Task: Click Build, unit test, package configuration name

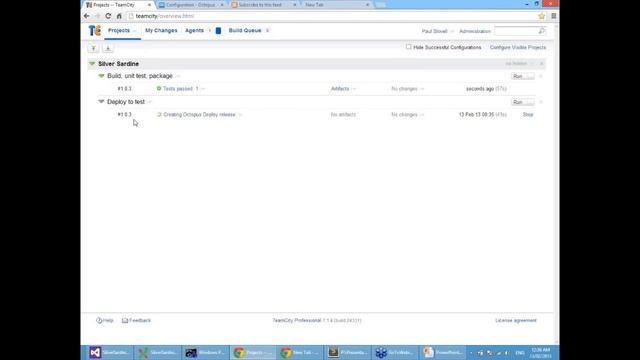Action: pos(140,76)
